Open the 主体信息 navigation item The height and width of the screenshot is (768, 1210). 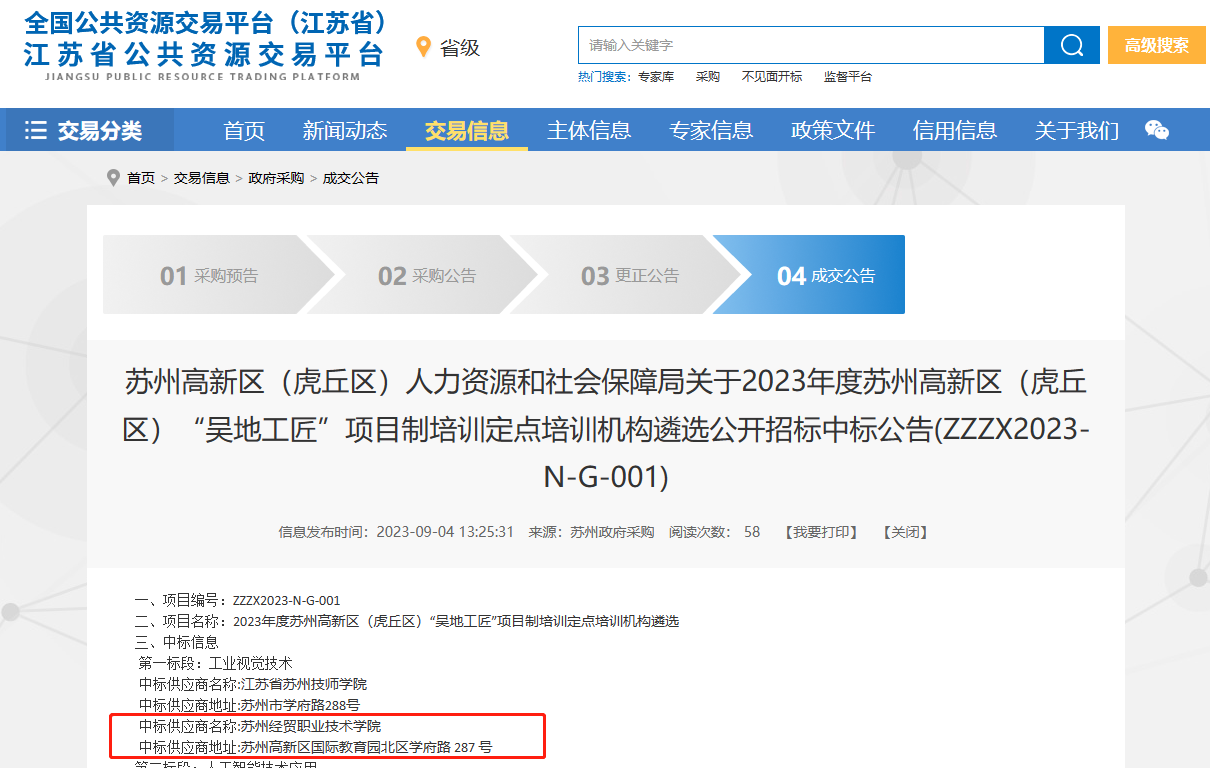coord(589,130)
